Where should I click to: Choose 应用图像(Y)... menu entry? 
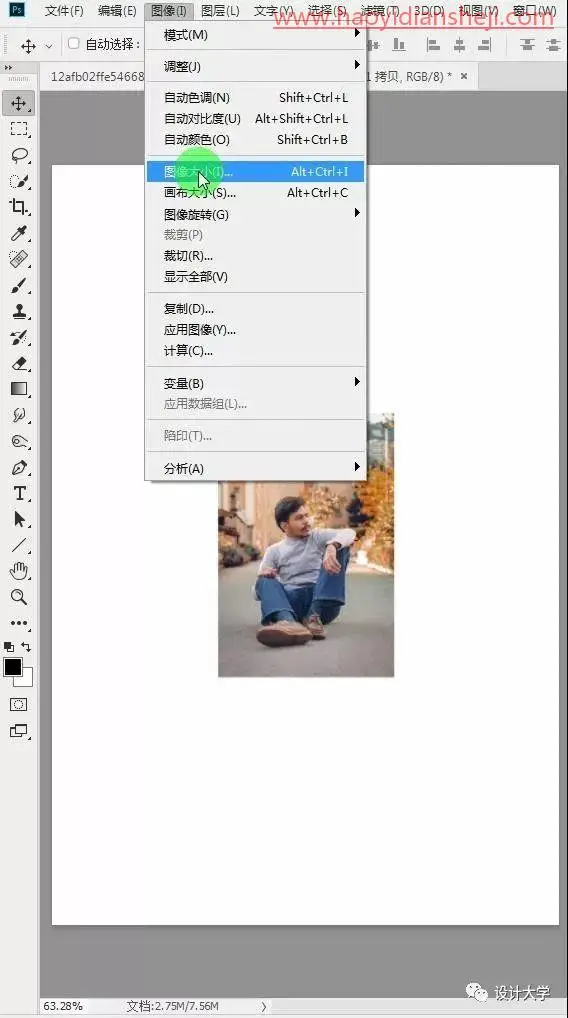(255, 329)
